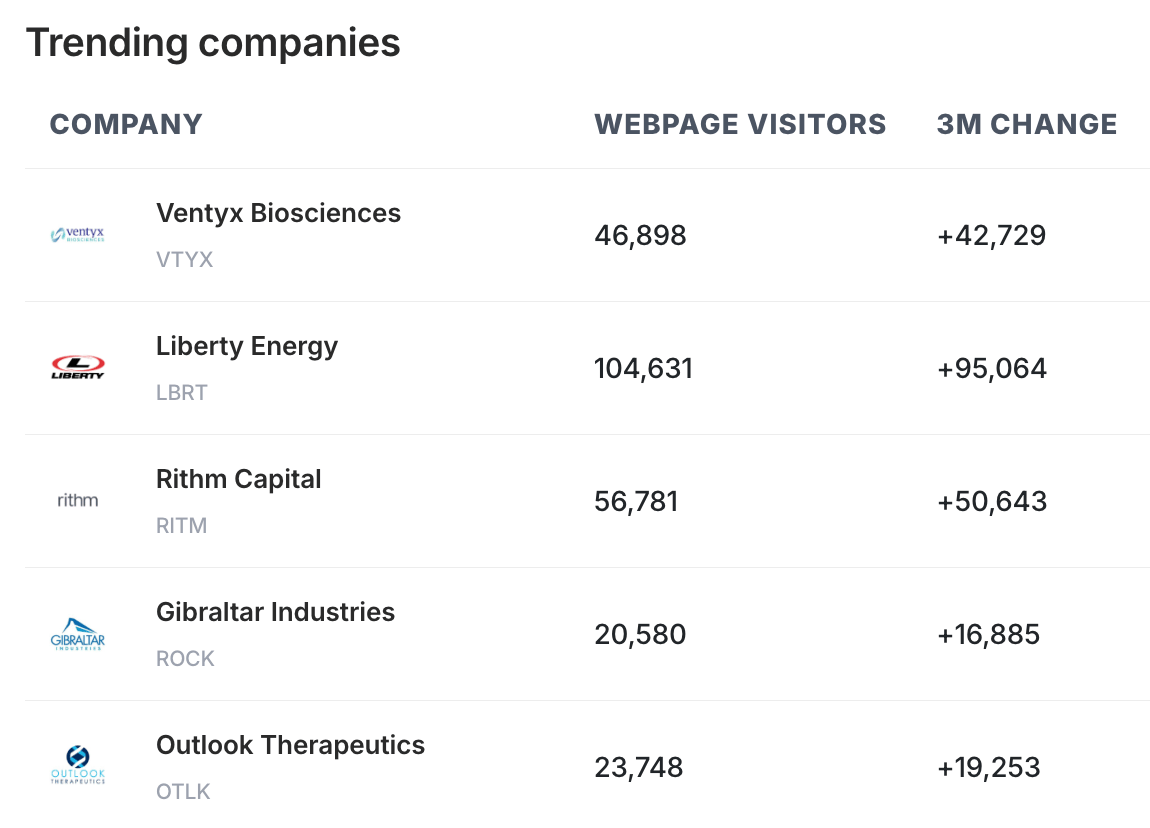Click the Gibraltar Industries logo icon
Screen dimensions: 1150x828
[x=78, y=634]
